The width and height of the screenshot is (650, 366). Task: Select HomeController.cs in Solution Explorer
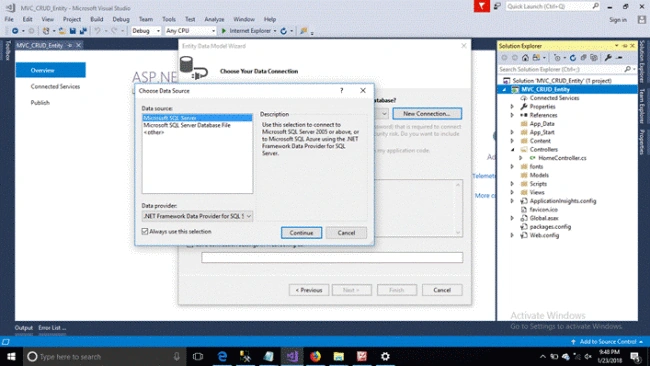click(x=562, y=158)
